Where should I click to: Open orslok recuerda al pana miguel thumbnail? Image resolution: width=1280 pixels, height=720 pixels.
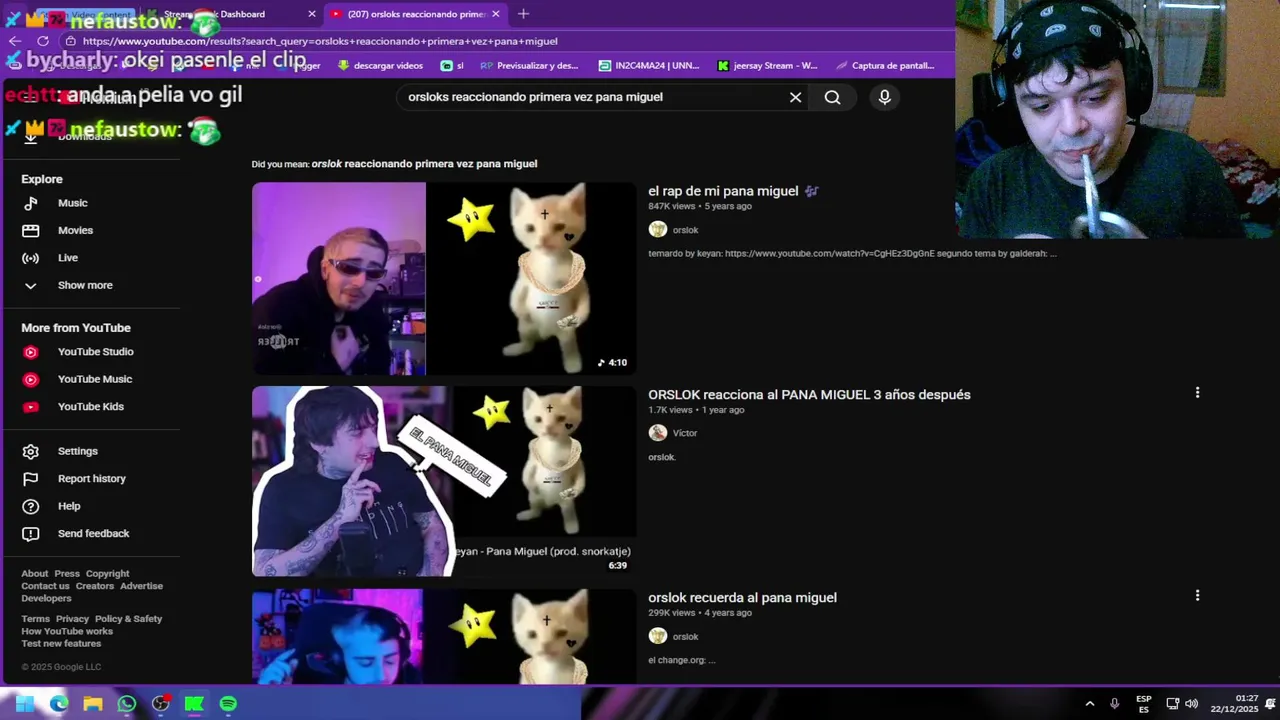(444, 636)
